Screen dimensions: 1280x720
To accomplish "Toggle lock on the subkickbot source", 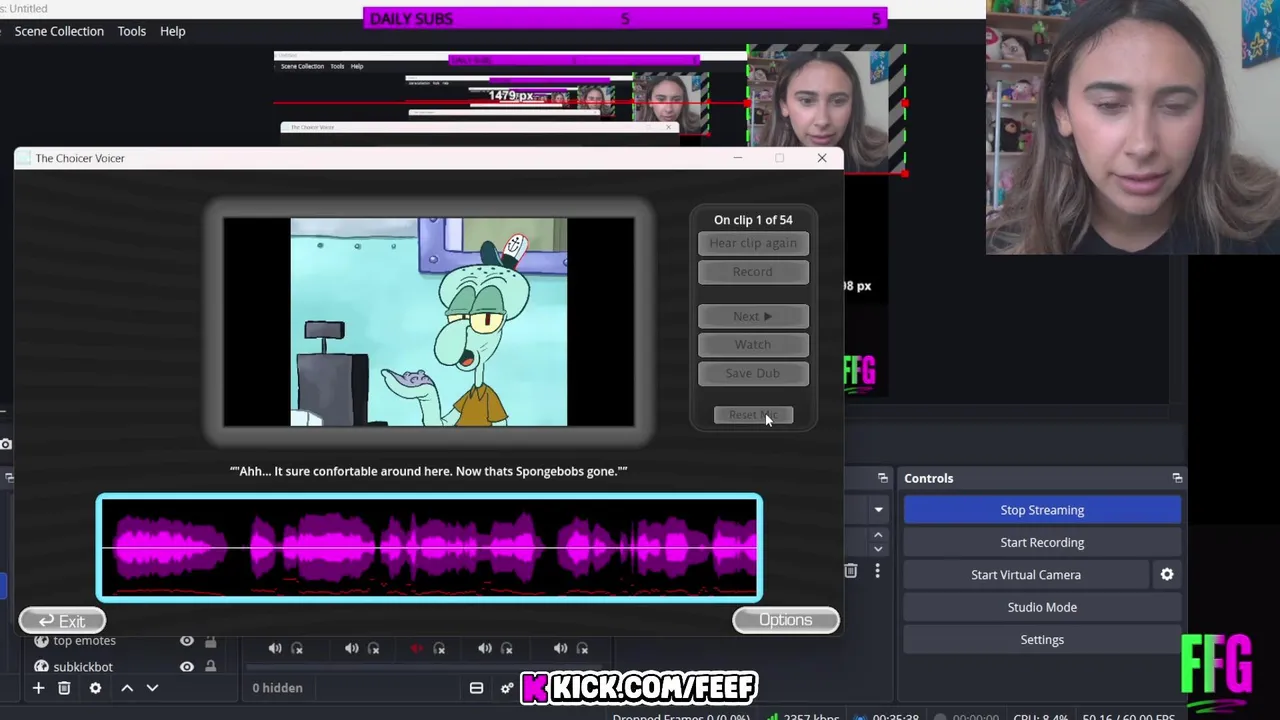I will coord(211,667).
